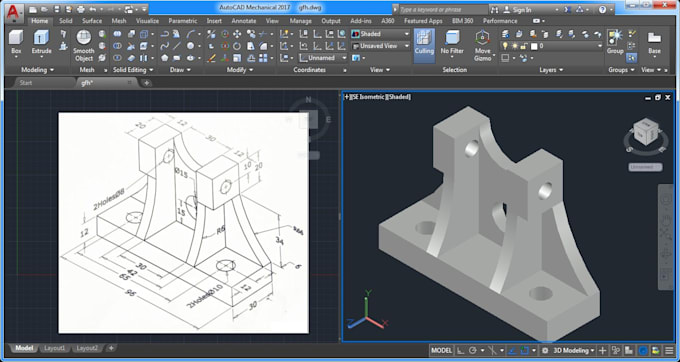Click the ViewCube in the 3D viewport

coord(646,132)
